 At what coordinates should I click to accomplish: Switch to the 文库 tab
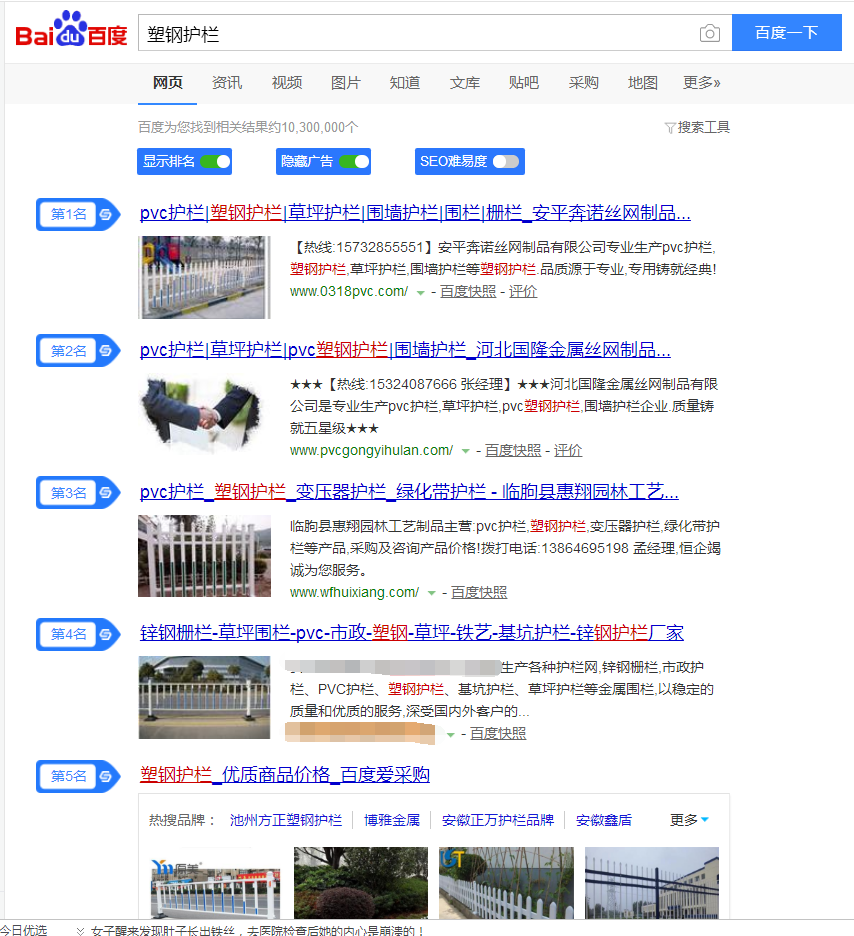(465, 82)
